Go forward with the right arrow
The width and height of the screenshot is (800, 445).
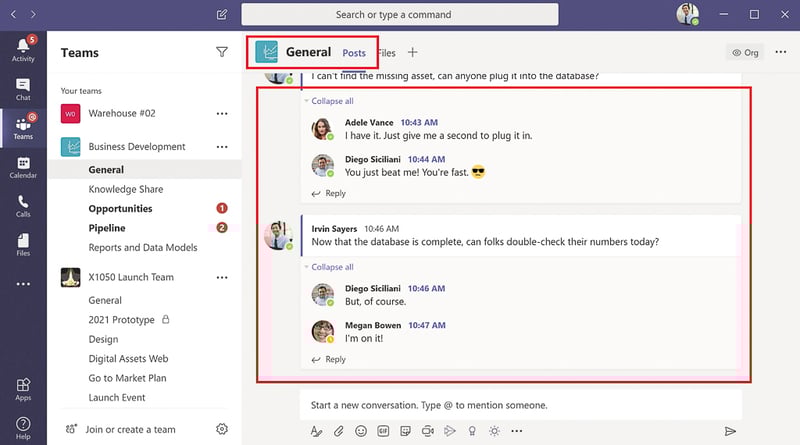click(33, 14)
